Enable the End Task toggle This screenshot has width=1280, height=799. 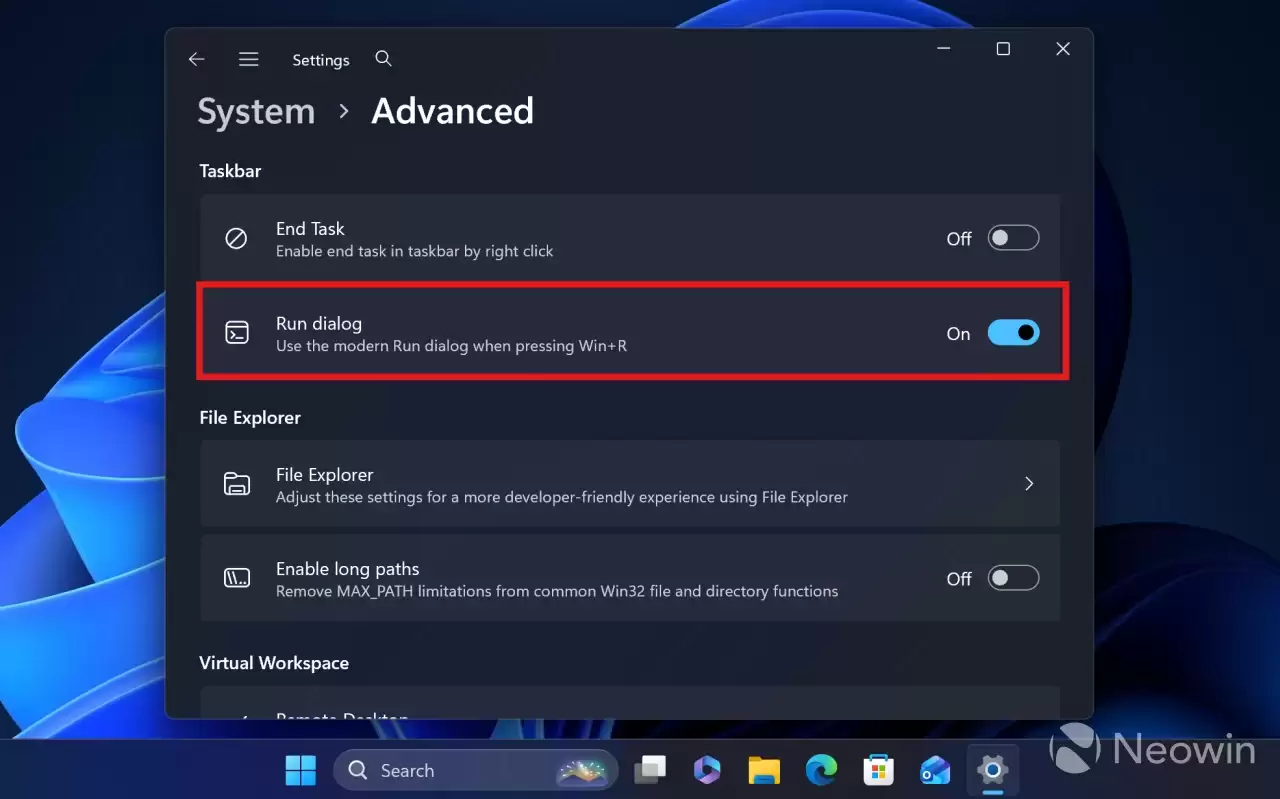tap(1013, 237)
